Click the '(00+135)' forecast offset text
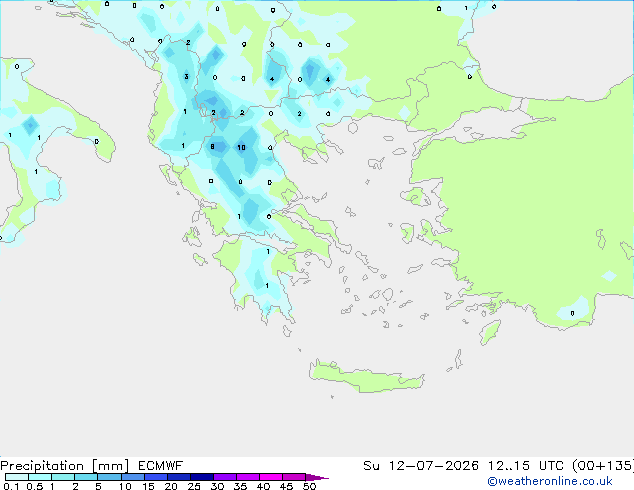The width and height of the screenshot is (634, 490). pyautogui.click(x=603, y=466)
